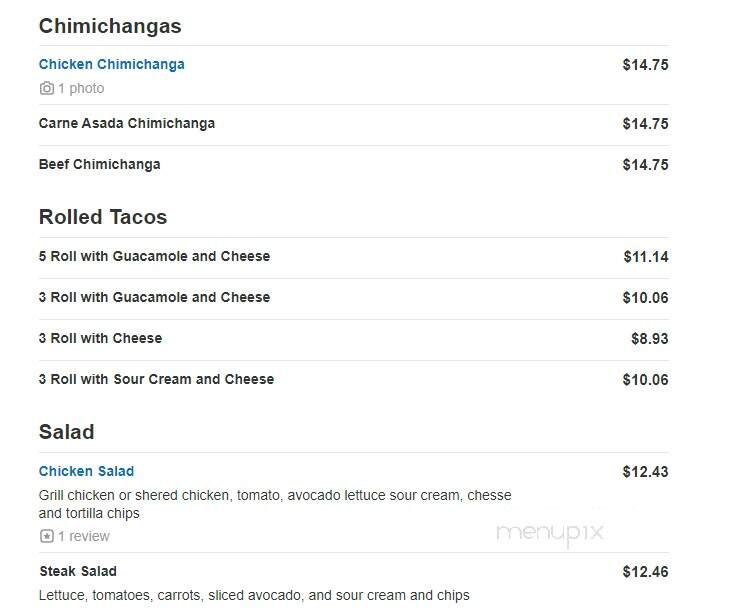Choose 3 Roll with Guacamole and Cheese
This screenshot has height=615, width=729.
(x=154, y=297)
